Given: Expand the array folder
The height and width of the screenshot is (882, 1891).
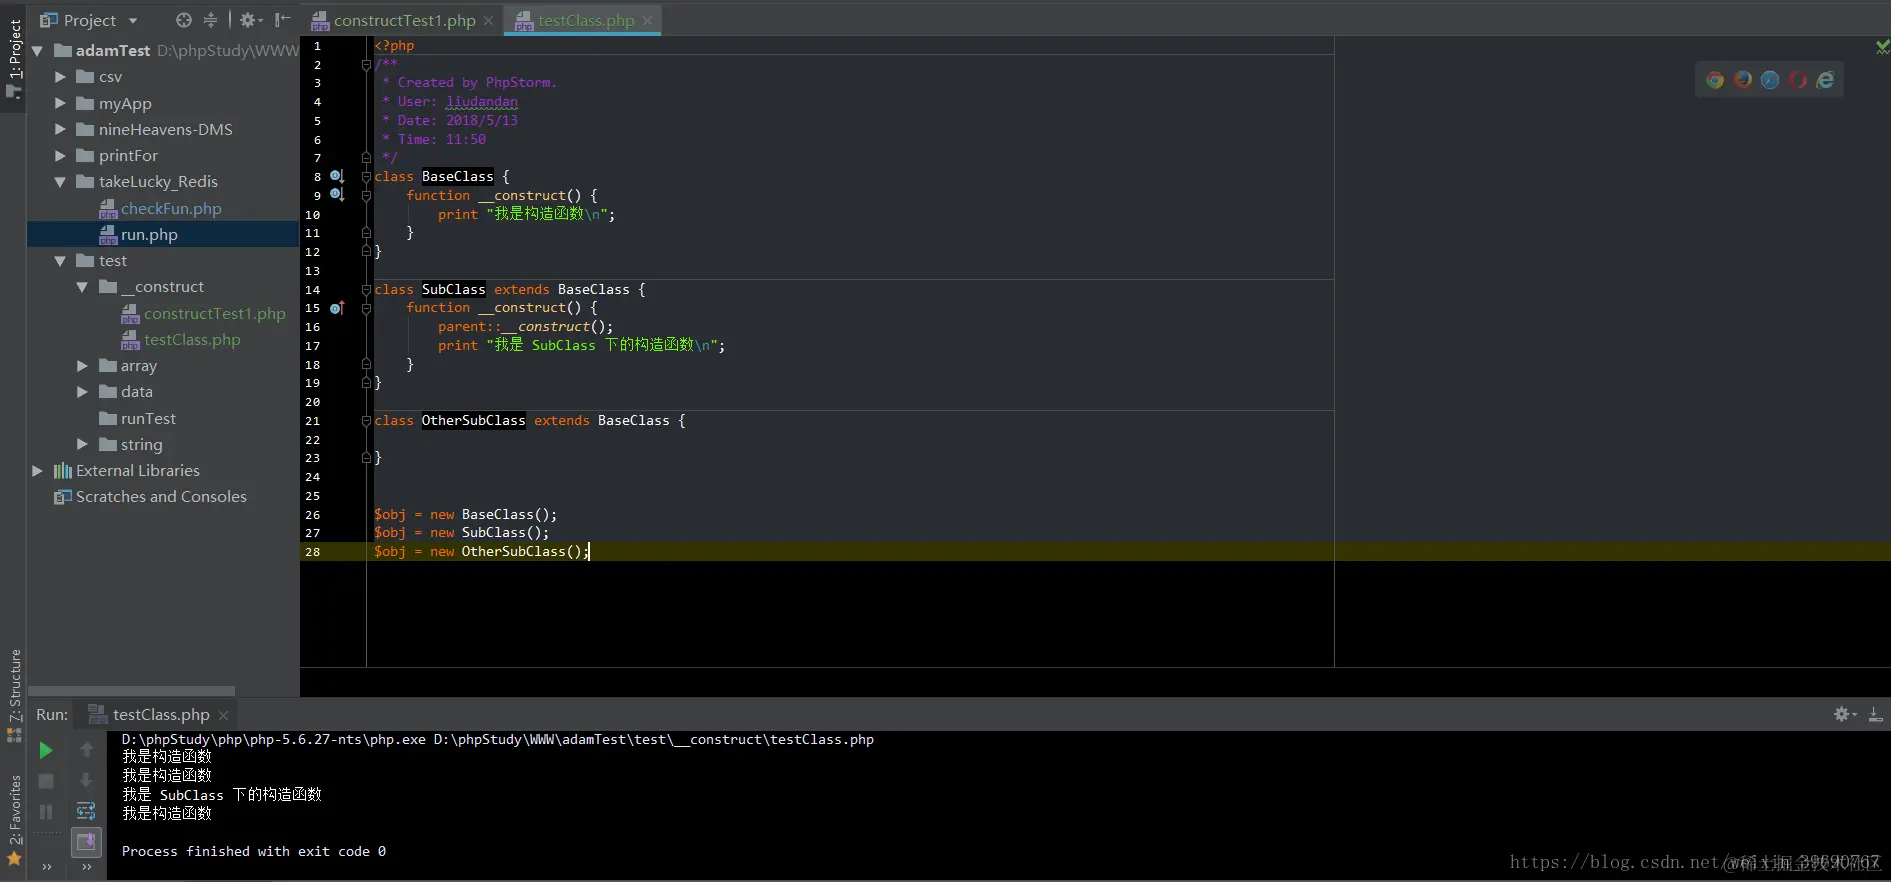Looking at the screenshot, I should tap(82, 366).
